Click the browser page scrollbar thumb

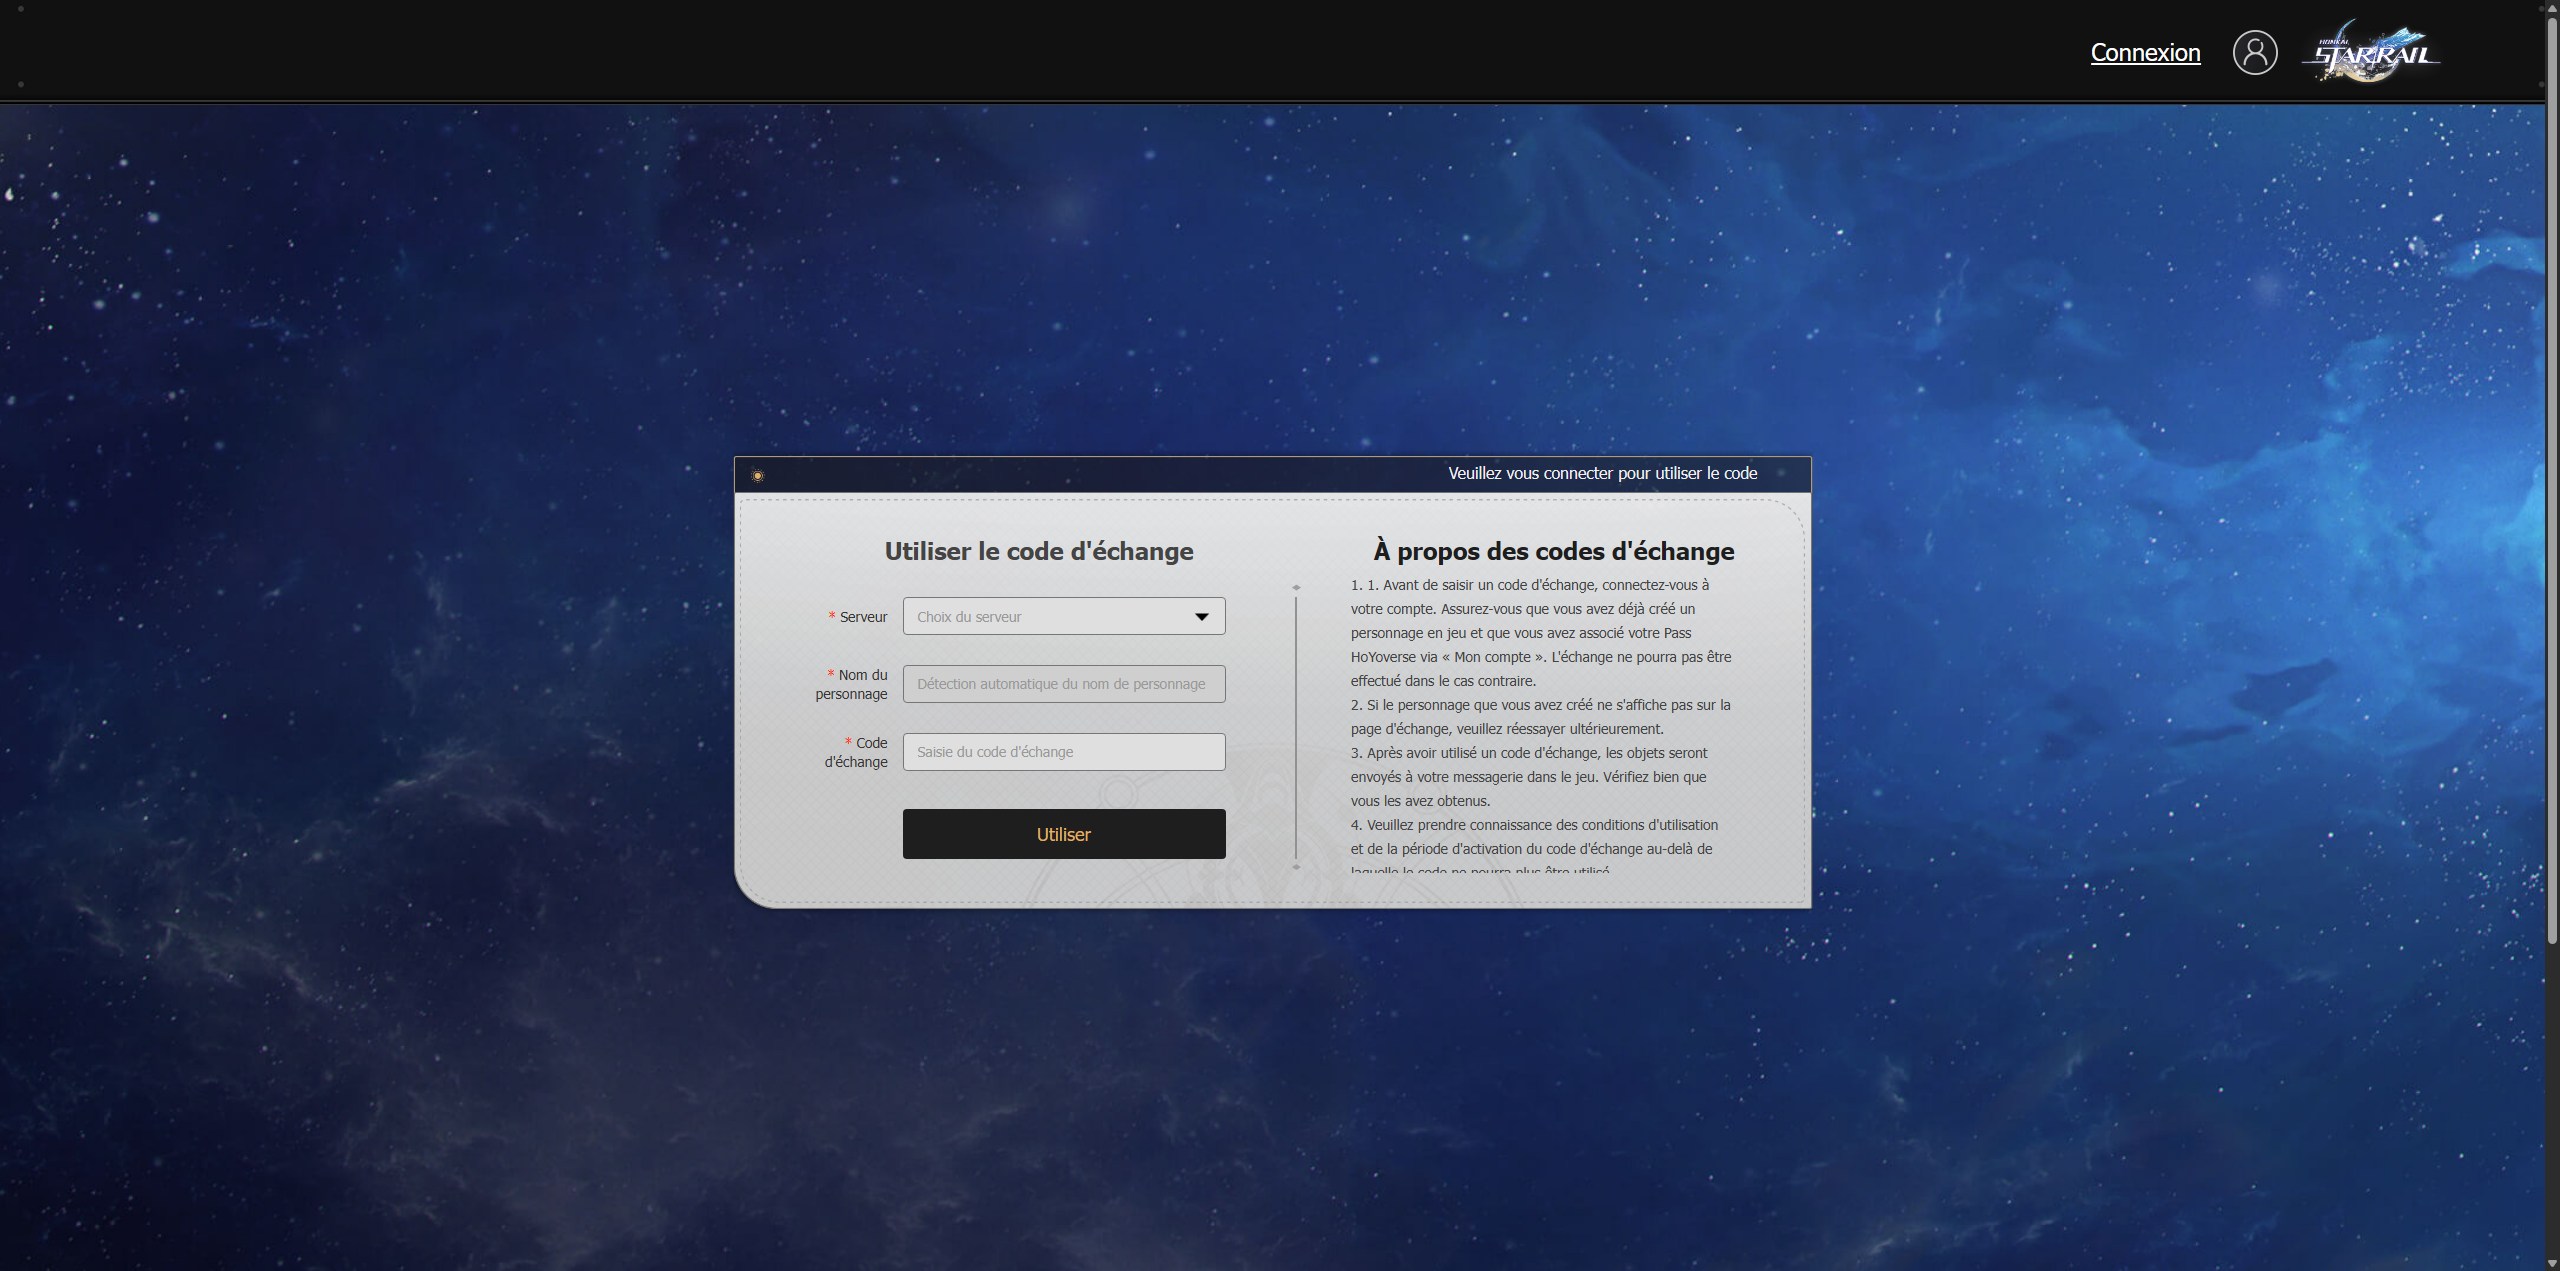tap(2552, 480)
